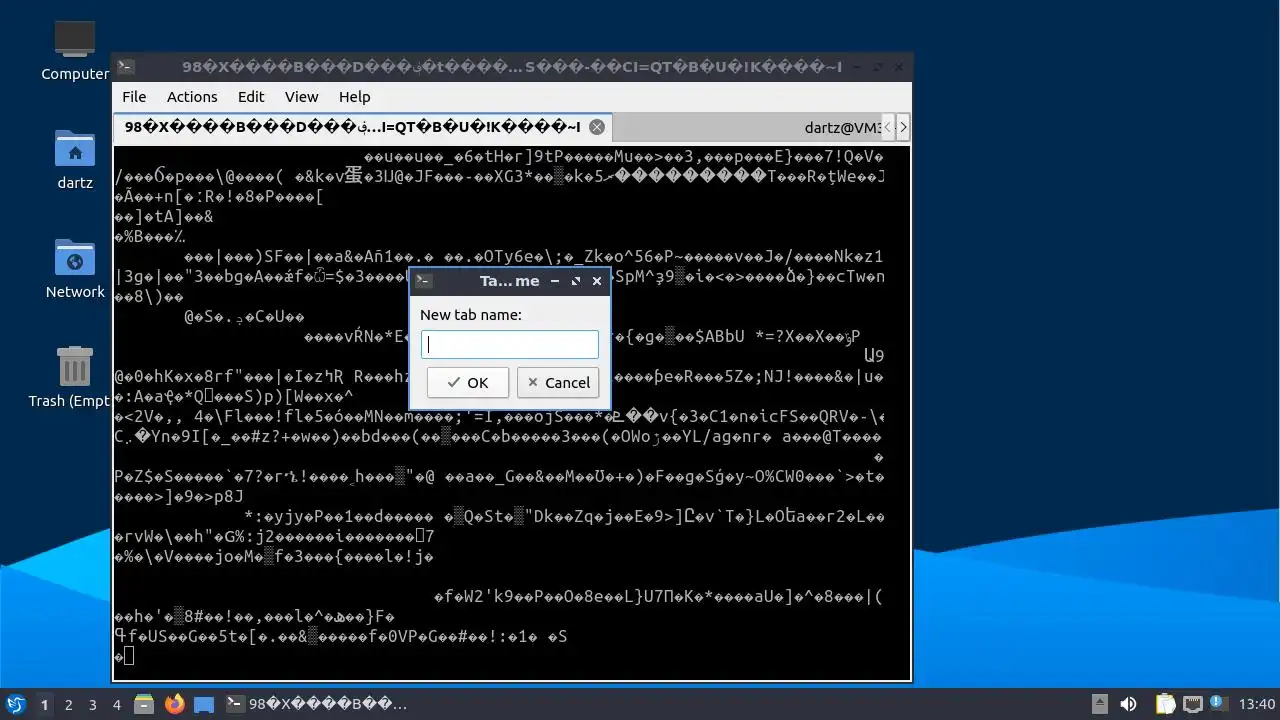Select the terminal task in the taskbar
The width and height of the screenshot is (1280, 720).
tap(316, 704)
